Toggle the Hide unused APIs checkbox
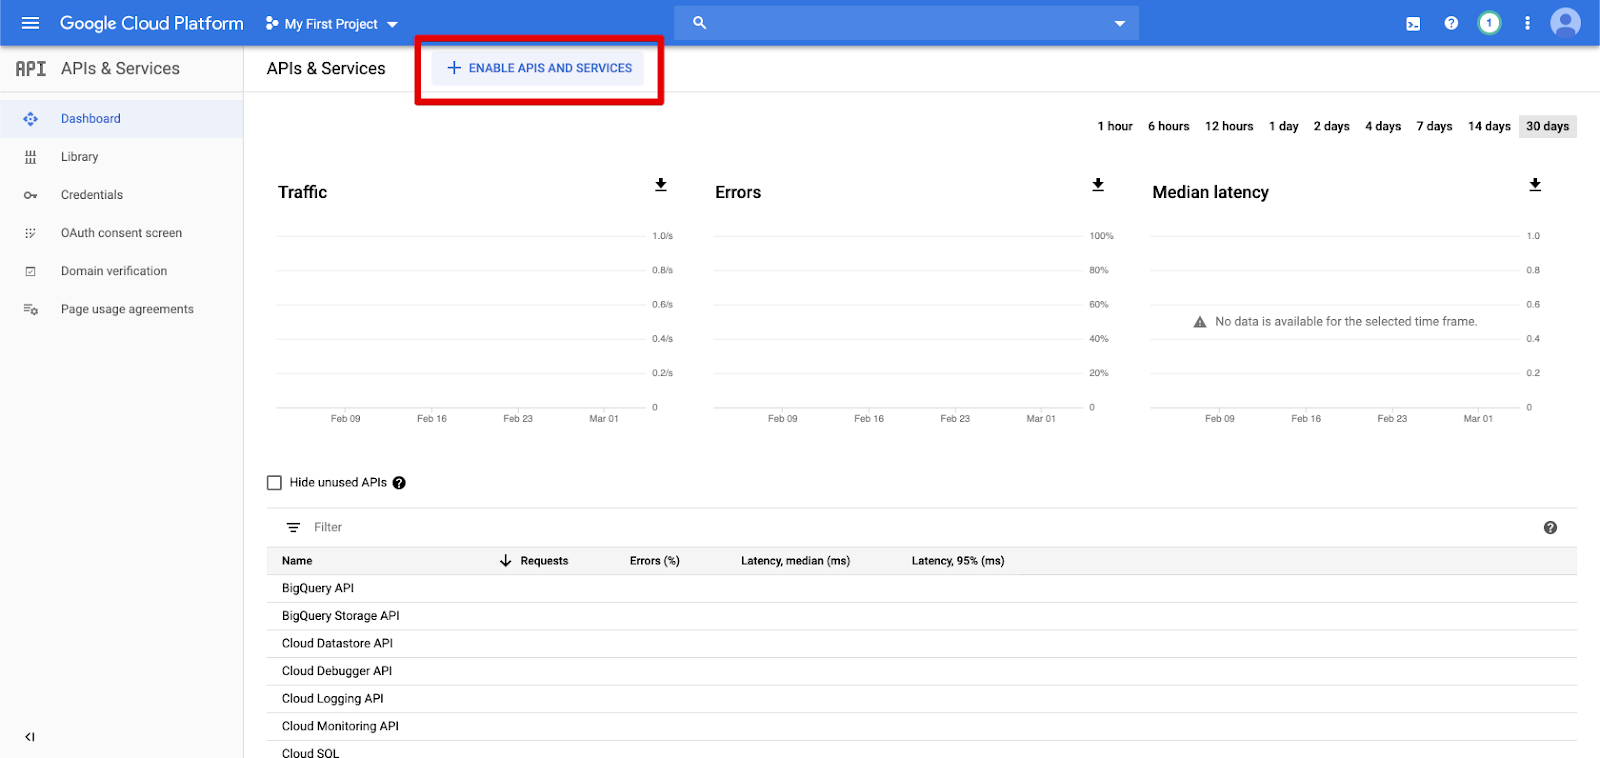 pyautogui.click(x=275, y=483)
